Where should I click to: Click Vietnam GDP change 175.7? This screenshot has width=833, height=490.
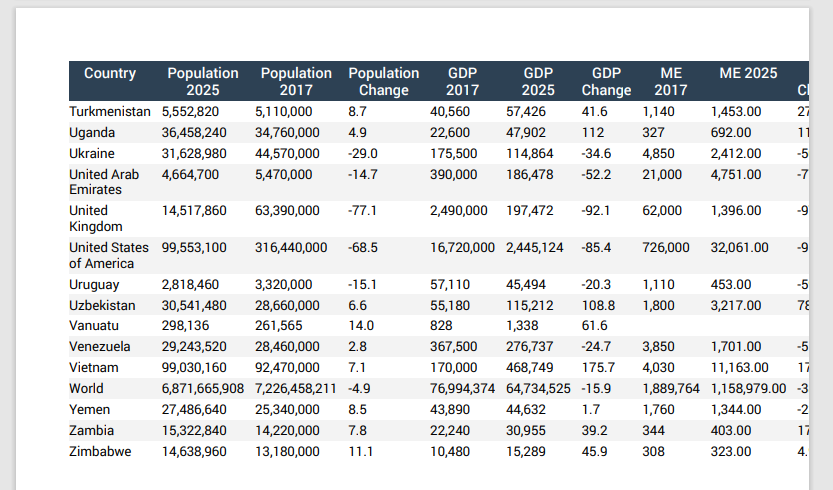tap(598, 368)
